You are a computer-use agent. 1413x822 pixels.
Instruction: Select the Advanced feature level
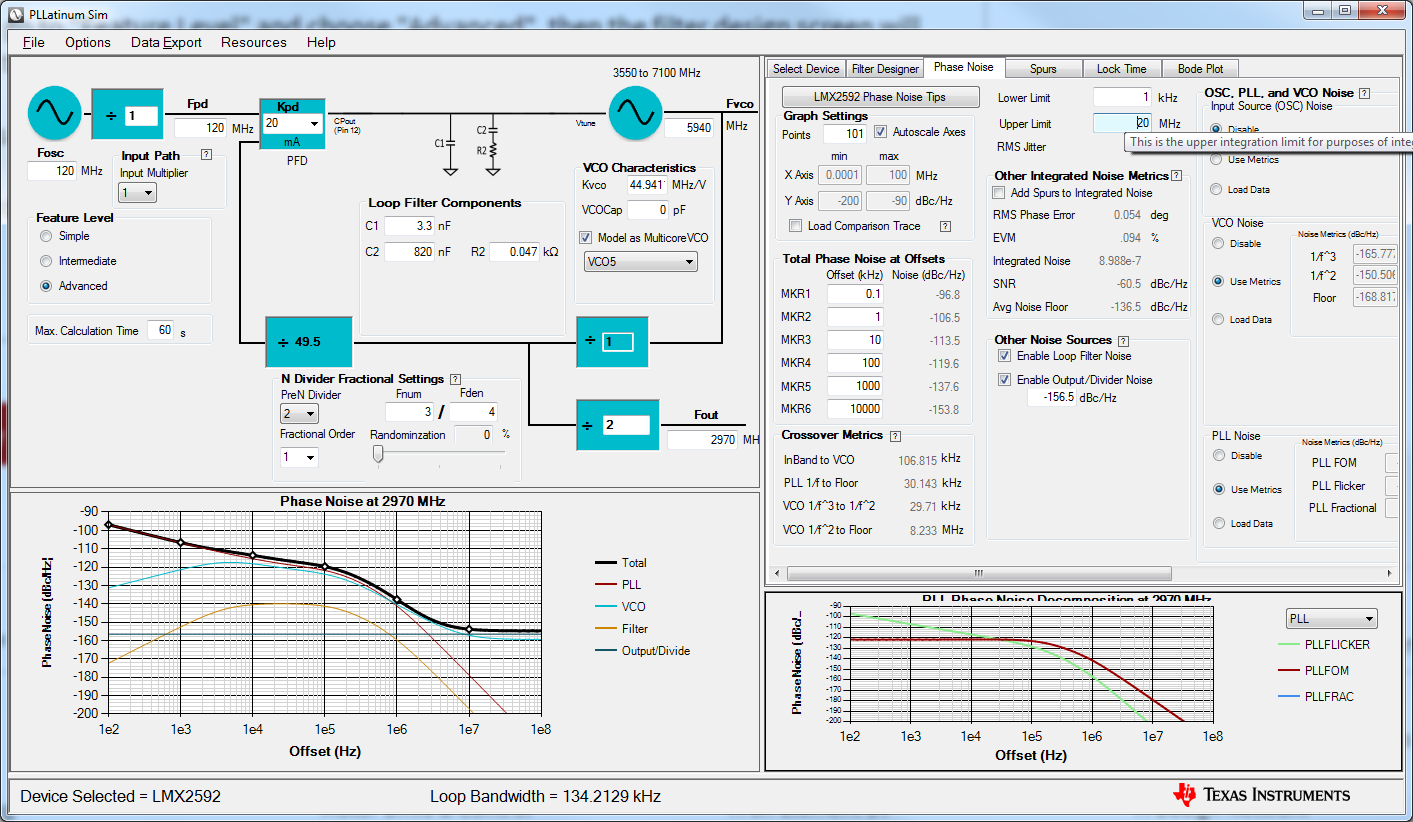point(46,286)
